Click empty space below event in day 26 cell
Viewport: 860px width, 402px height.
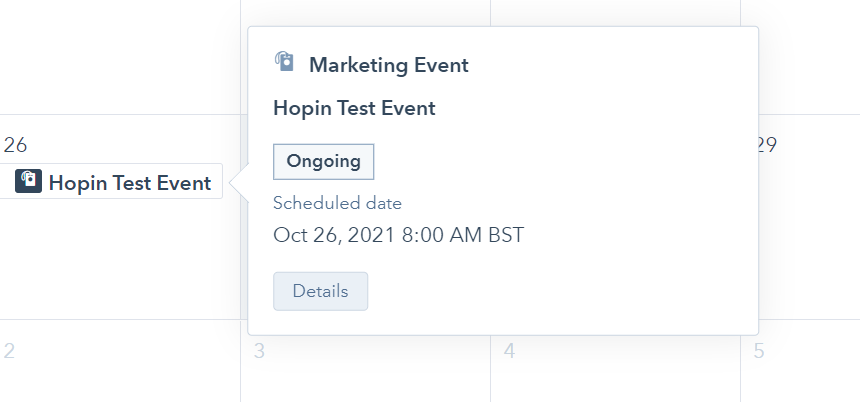[x=120, y=258]
